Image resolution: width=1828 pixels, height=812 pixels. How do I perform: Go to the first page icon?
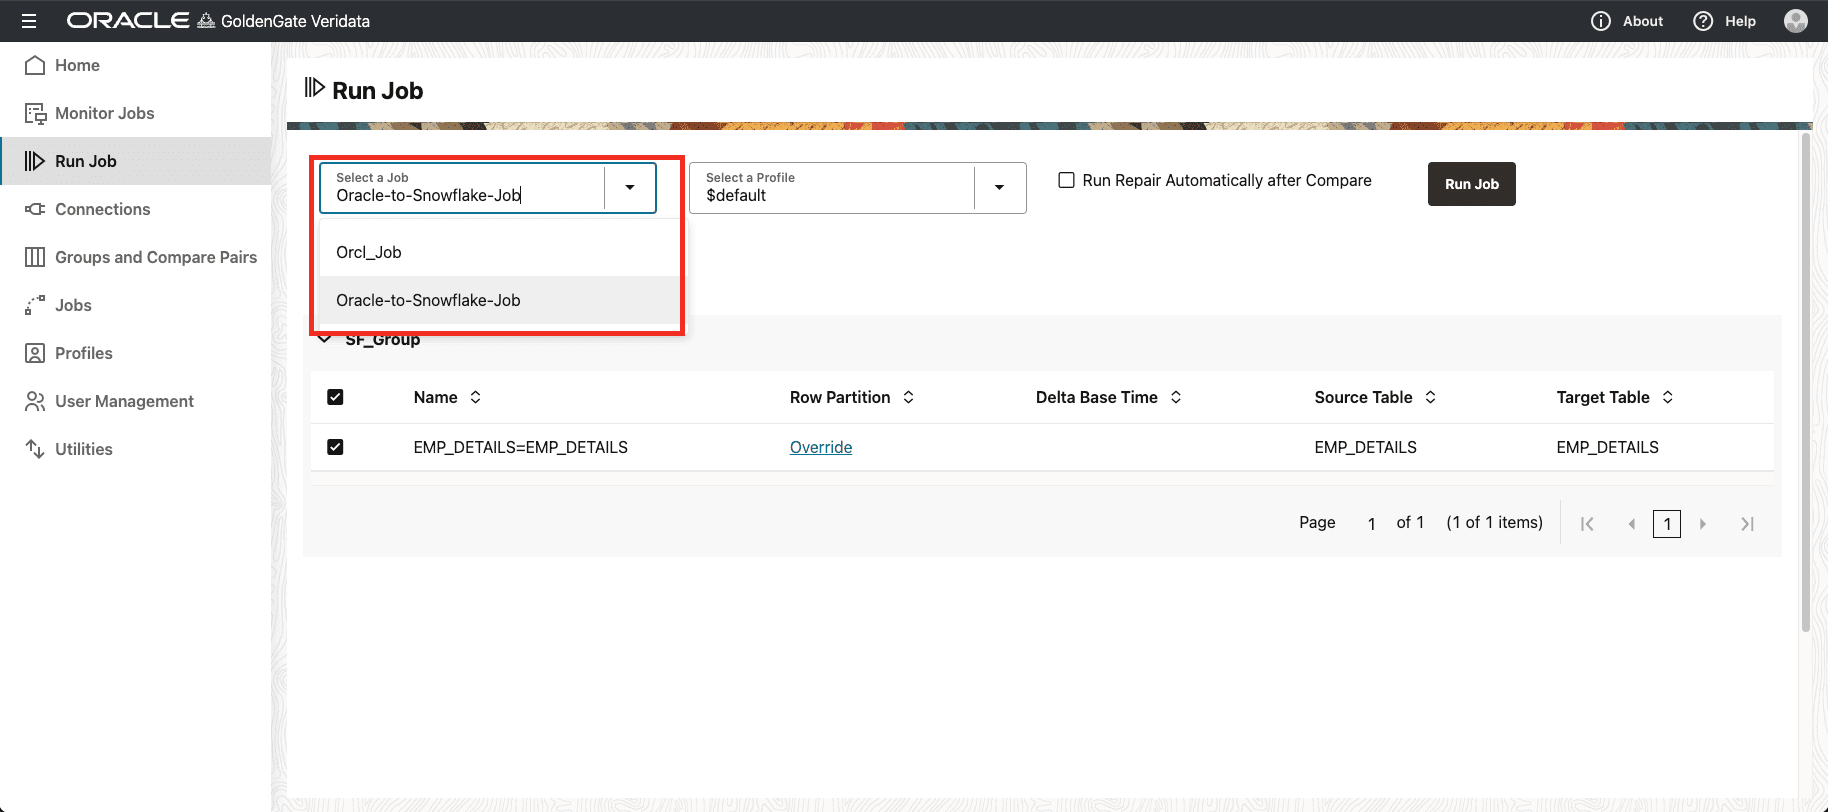coord(1587,524)
